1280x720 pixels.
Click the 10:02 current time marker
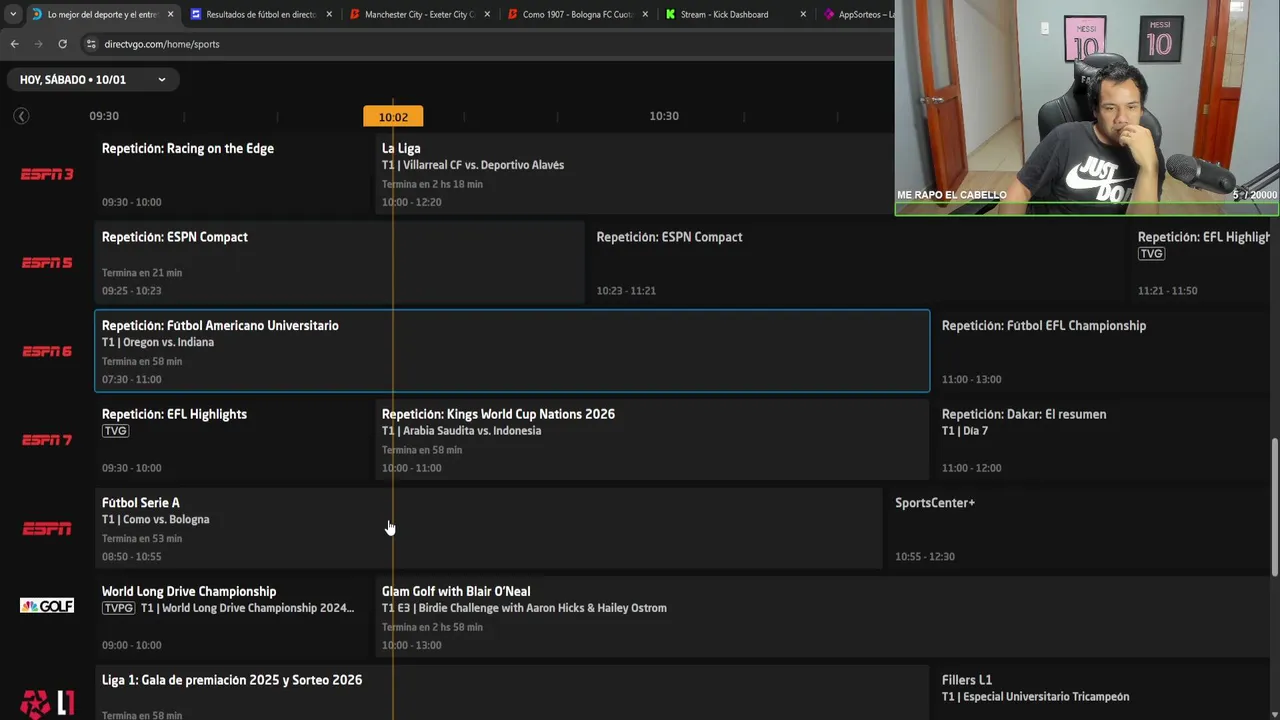click(x=393, y=117)
